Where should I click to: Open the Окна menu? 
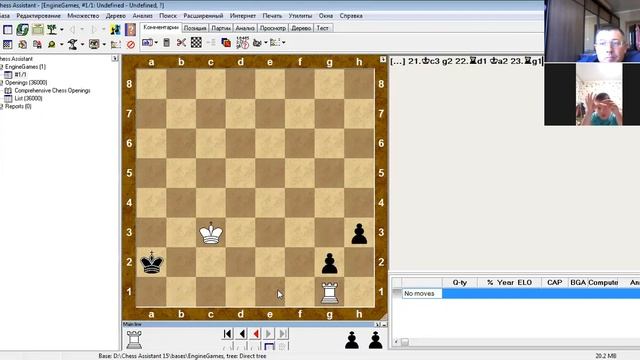pyautogui.click(x=326, y=16)
